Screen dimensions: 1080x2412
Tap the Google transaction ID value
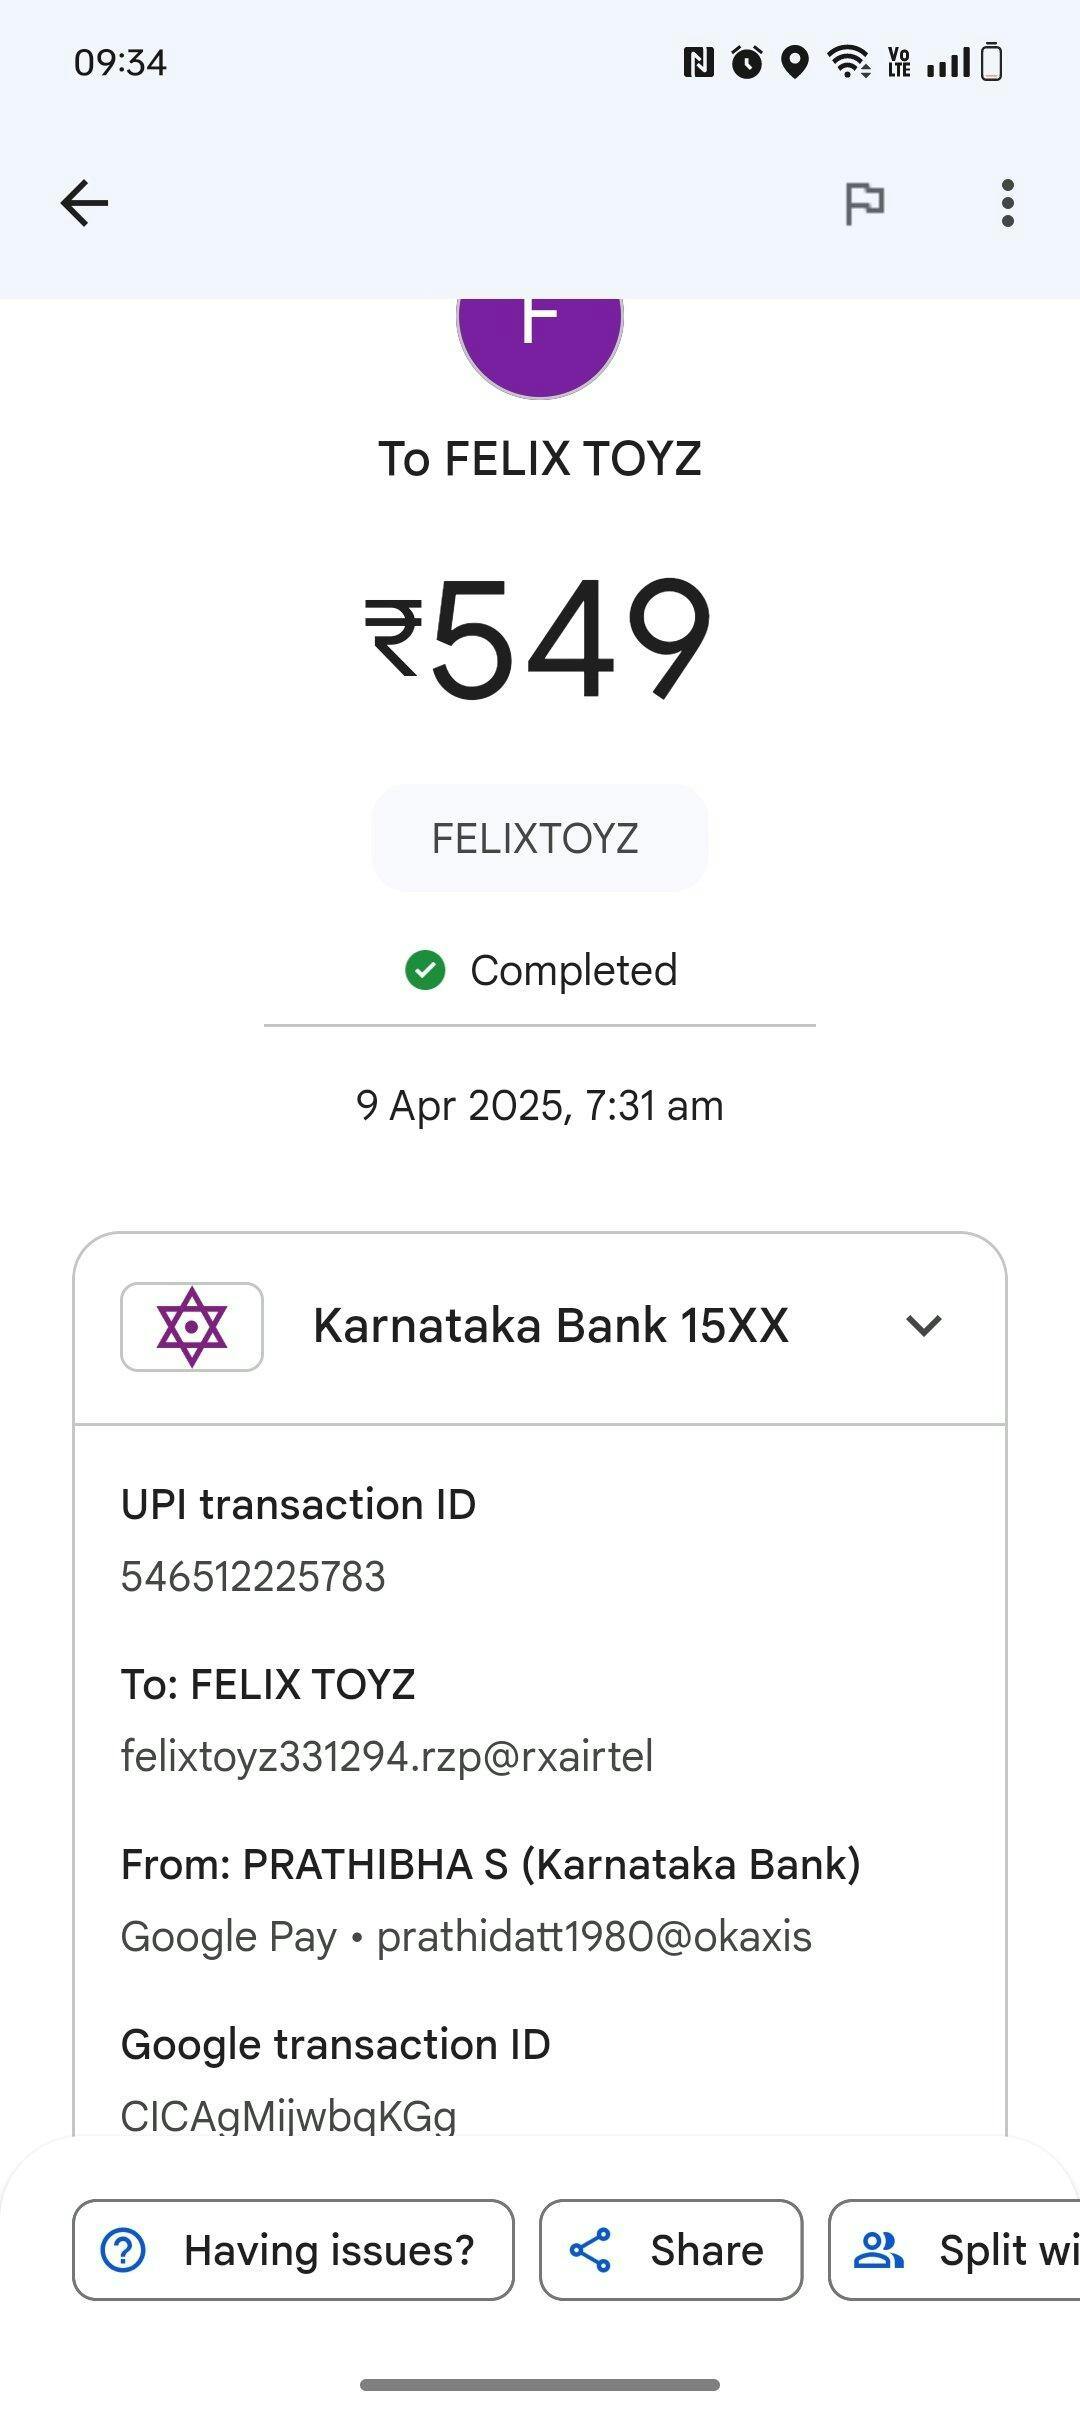coord(289,2115)
